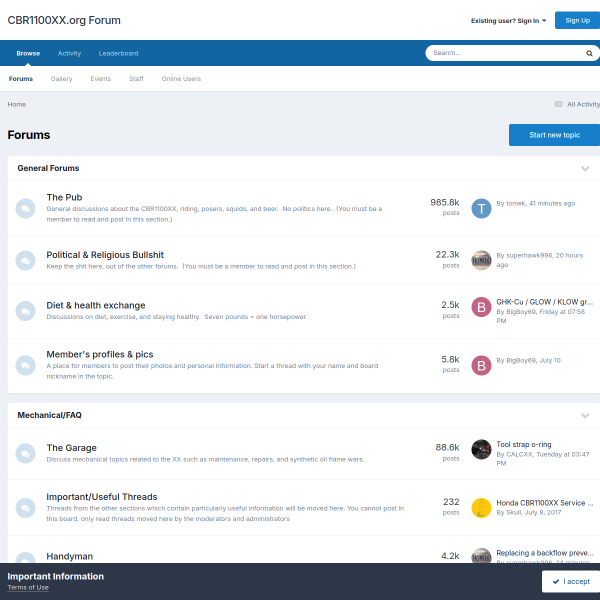Image resolution: width=600 pixels, height=600 pixels.
Task: Click the Sign Up button
Action: (x=577, y=20)
